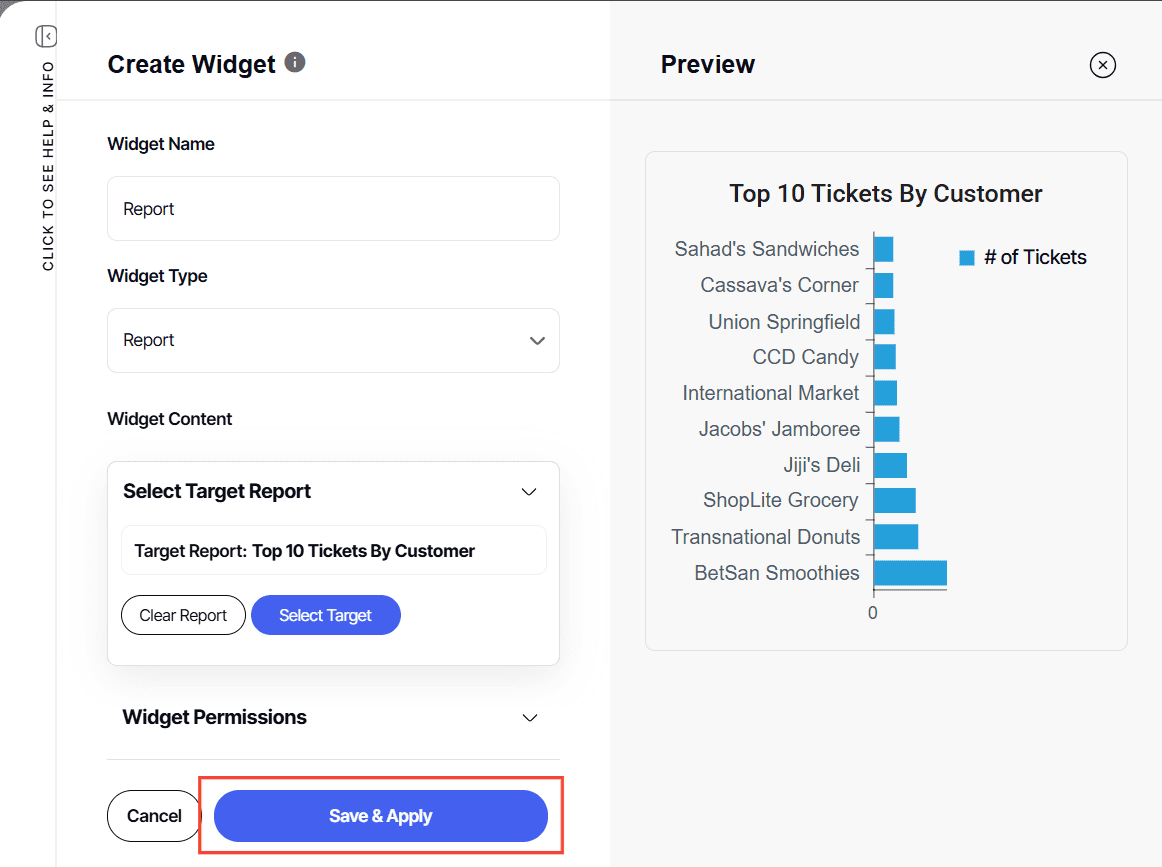This screenshot has height=867, width=1162.
Task: Click the info icon beside Create Widget
Action: [x=295, y=63]
